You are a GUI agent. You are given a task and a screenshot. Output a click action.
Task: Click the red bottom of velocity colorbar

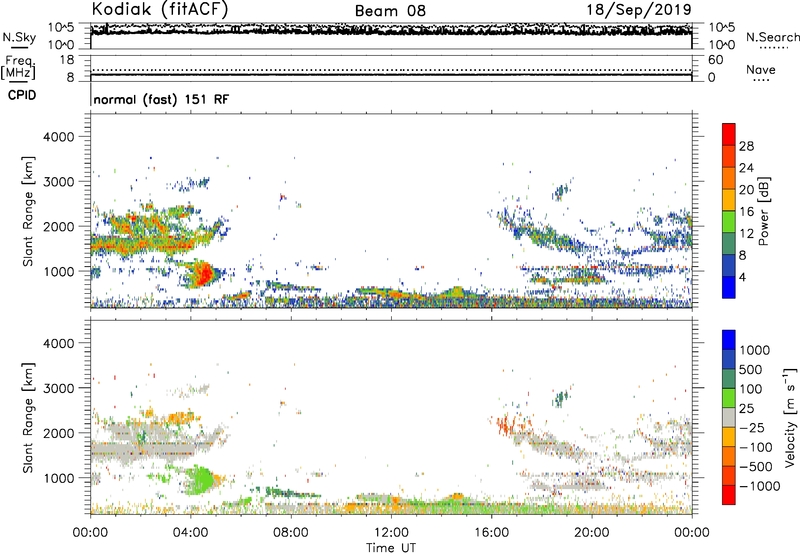coord(729,495)
